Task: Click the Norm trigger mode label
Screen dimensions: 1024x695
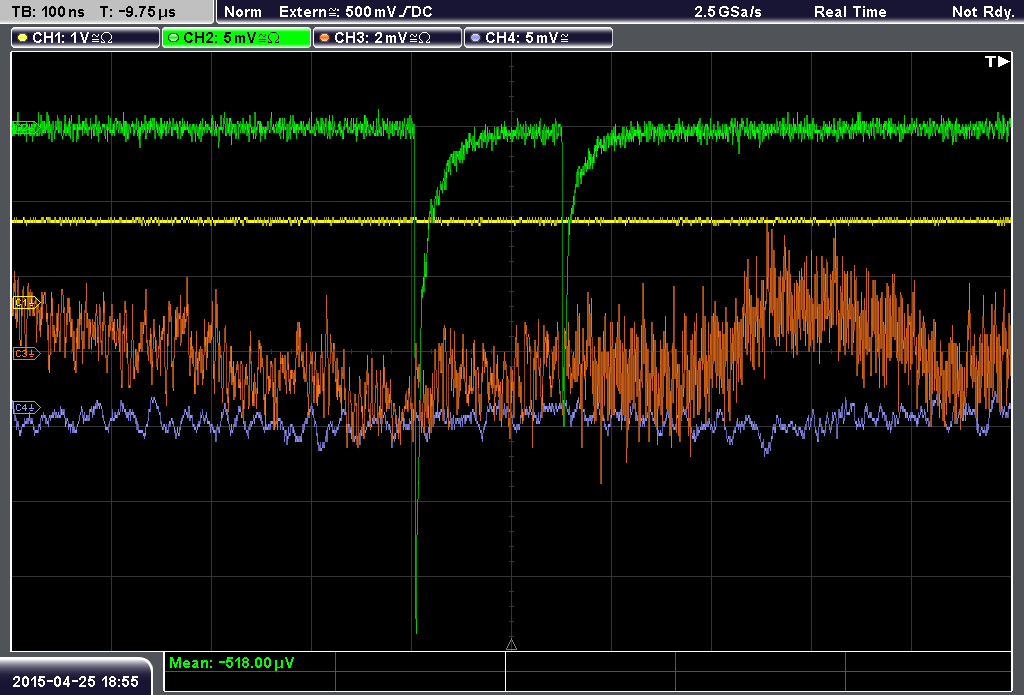Action: tap(243, 12)
